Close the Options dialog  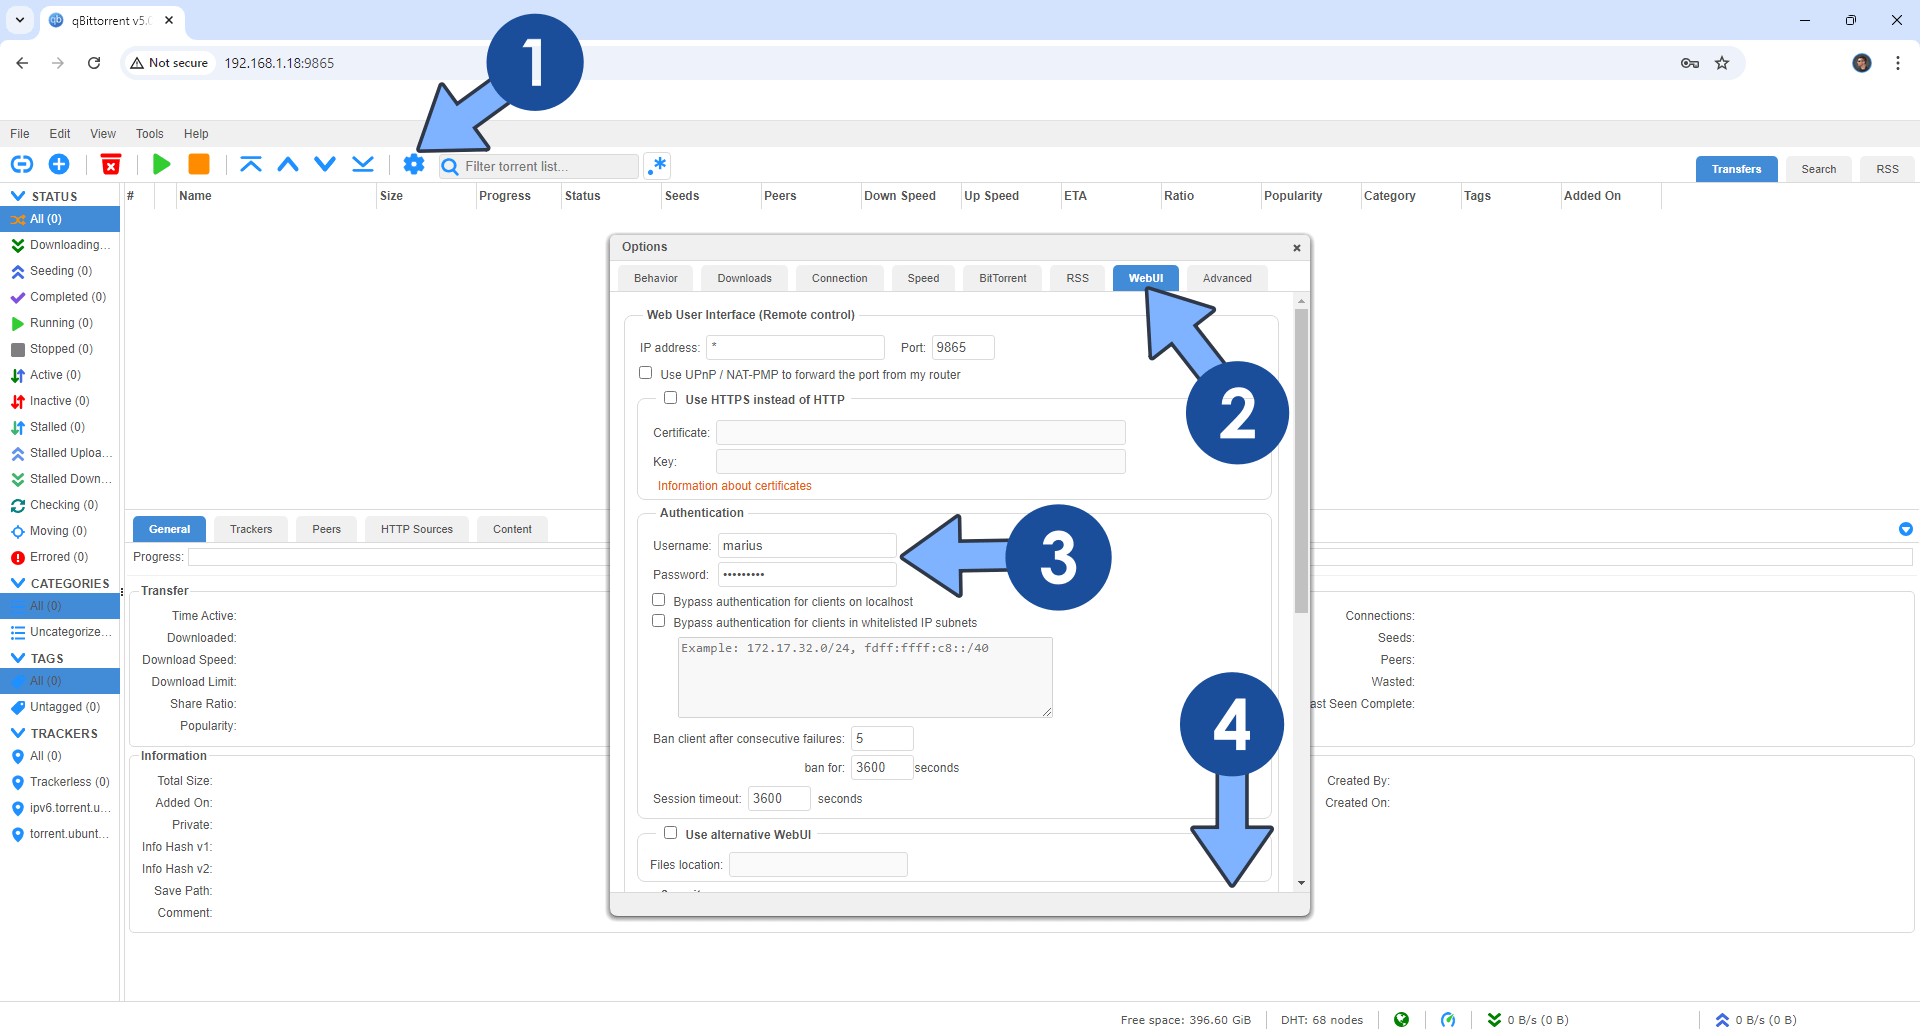(1297, 248)
